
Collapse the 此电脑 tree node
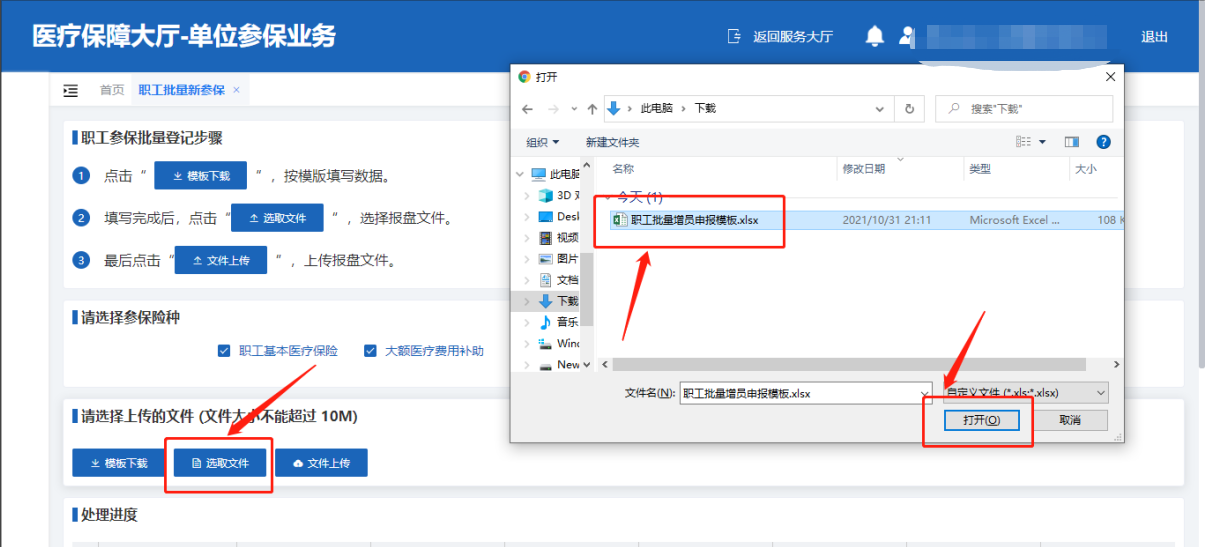coord(520,174)
